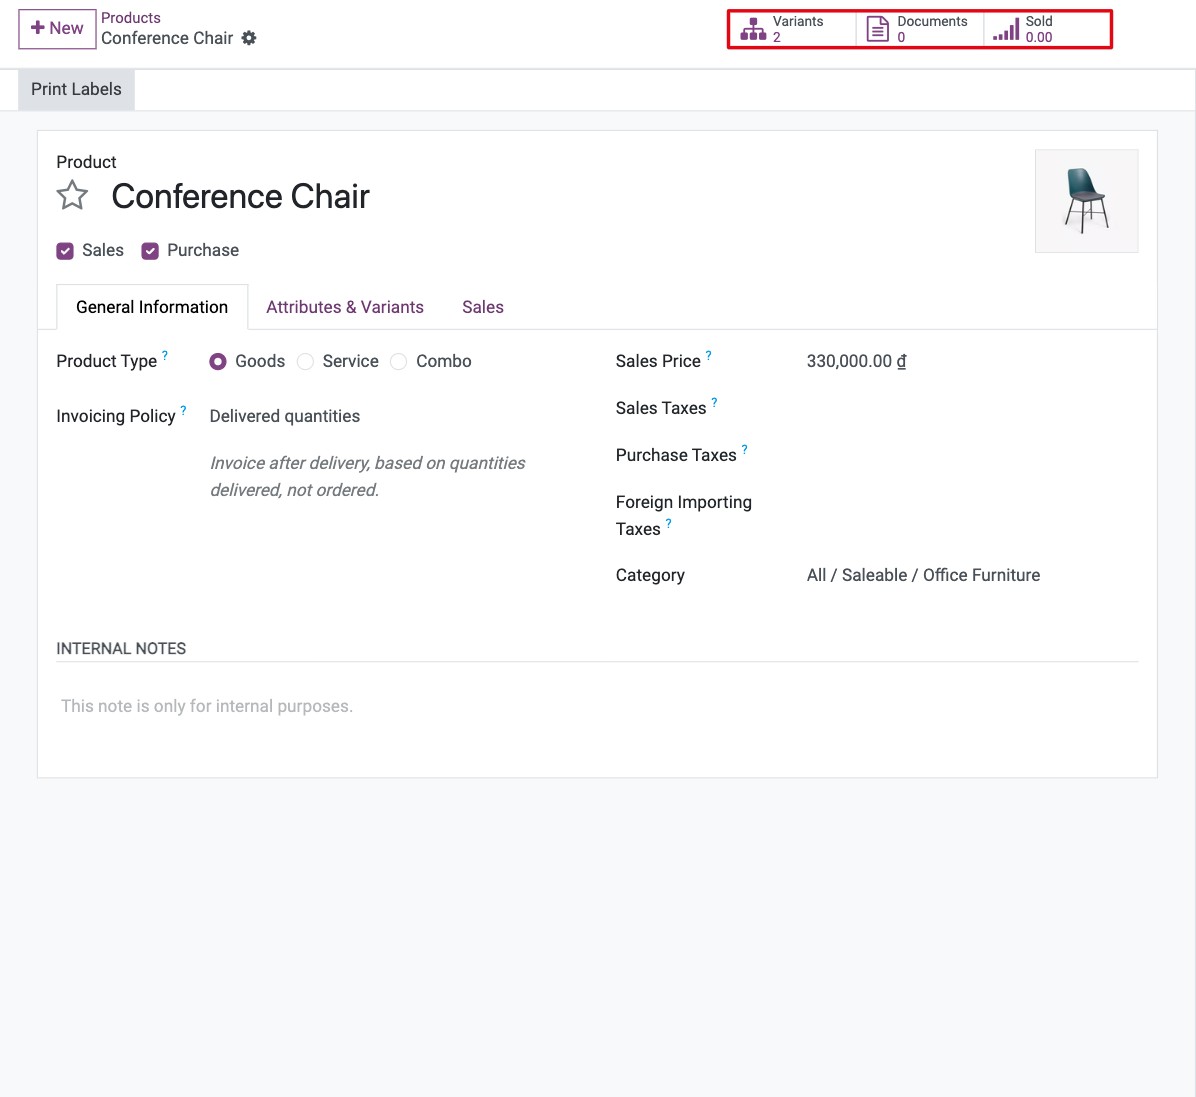Switch to the General Information tab
The image size is (1196, 1097).
[152, 307]
